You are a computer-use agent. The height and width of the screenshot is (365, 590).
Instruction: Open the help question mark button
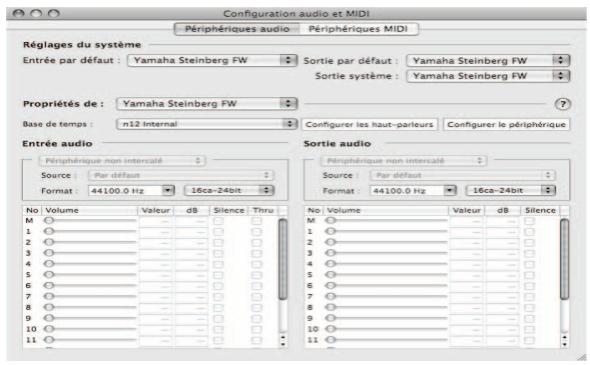(x=563, y=104)
